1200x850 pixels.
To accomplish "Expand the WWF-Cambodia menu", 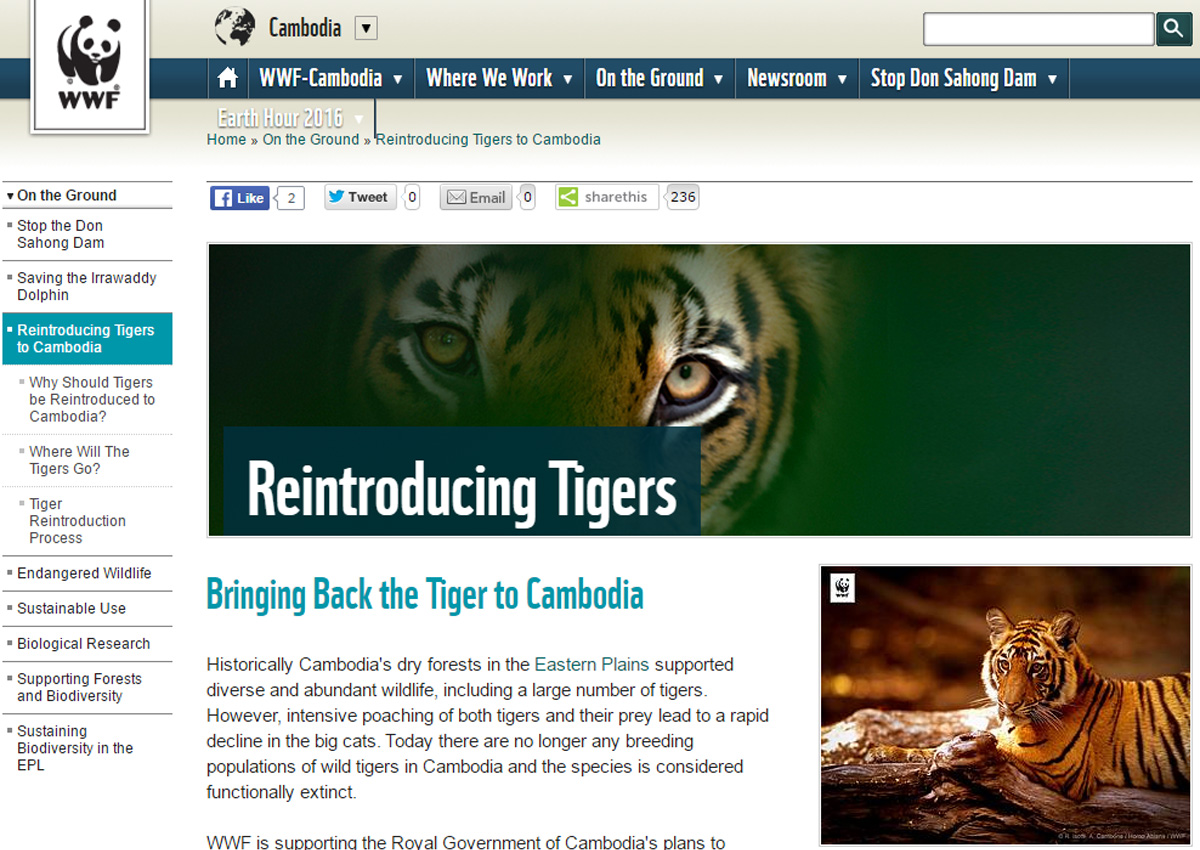I will [x=330, y=78].
